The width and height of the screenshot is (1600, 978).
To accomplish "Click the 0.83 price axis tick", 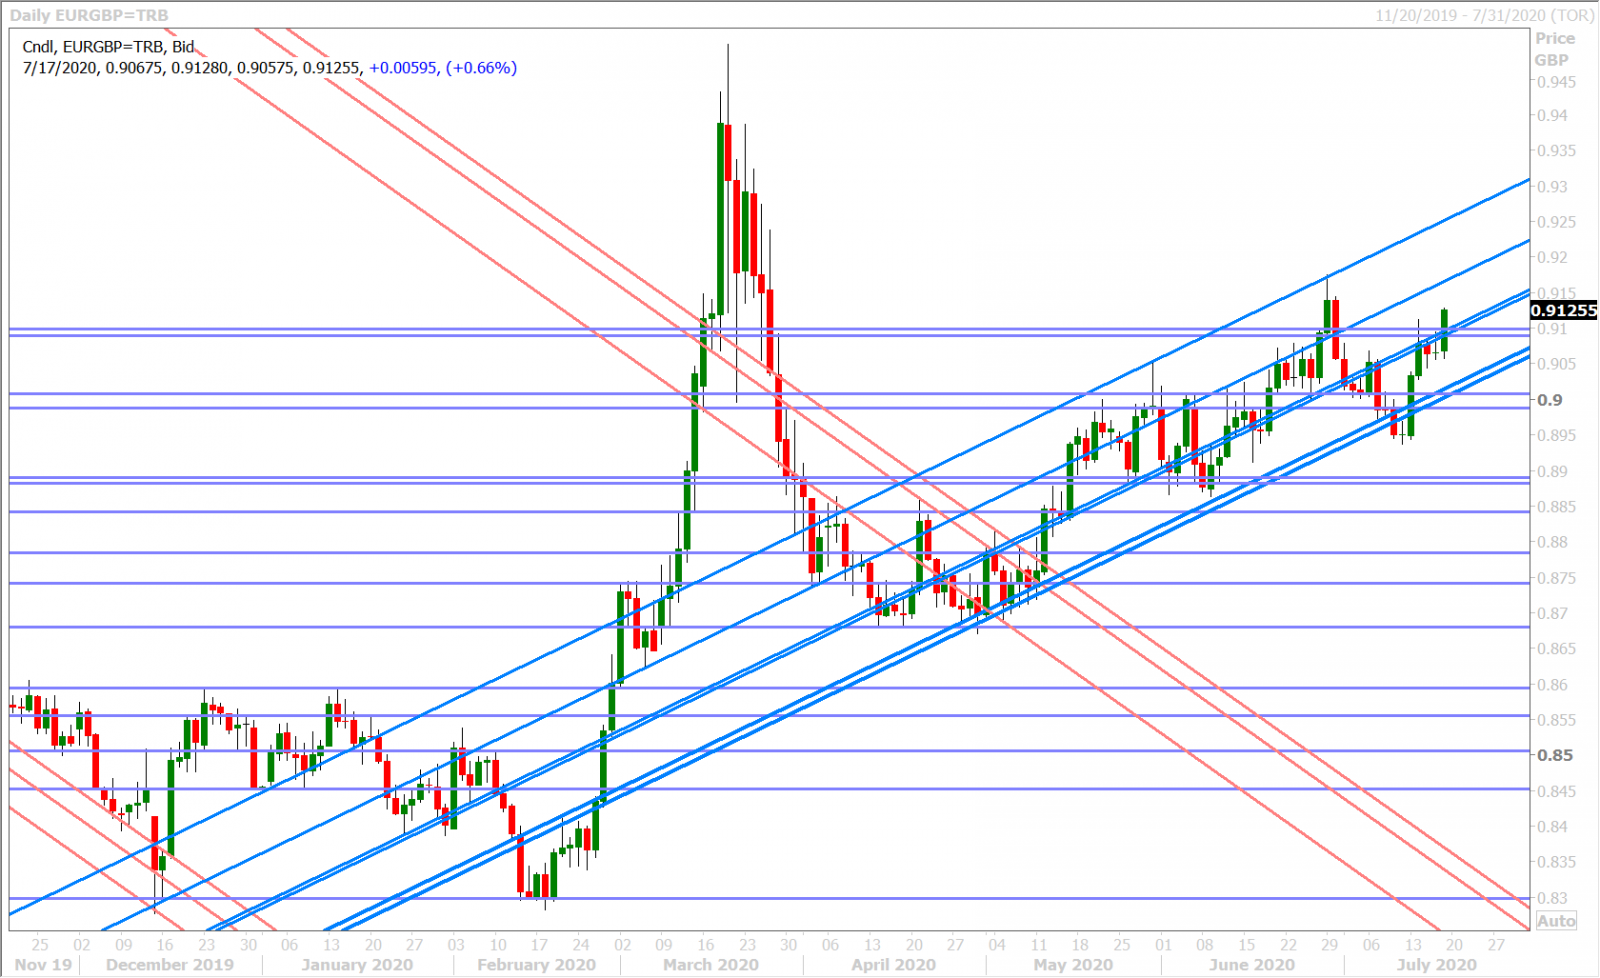I will (1553, 898).
